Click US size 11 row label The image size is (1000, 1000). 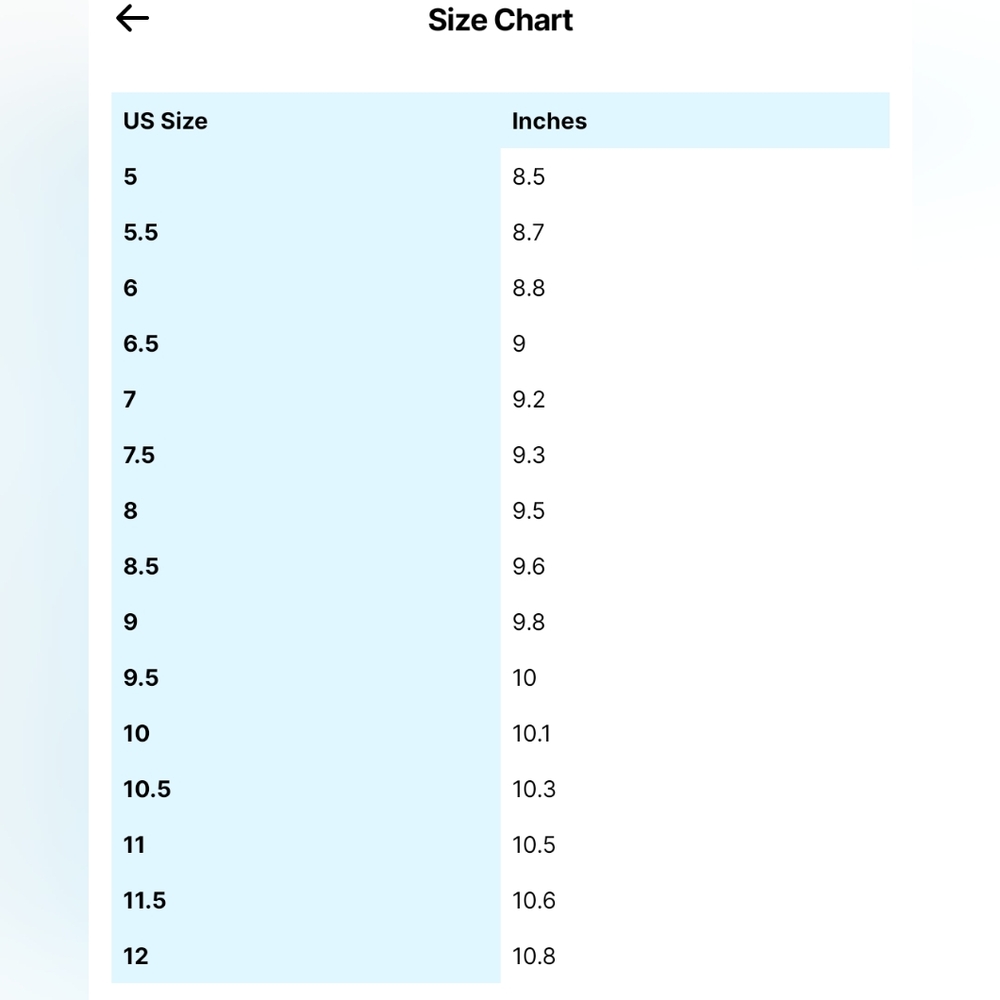134,844
